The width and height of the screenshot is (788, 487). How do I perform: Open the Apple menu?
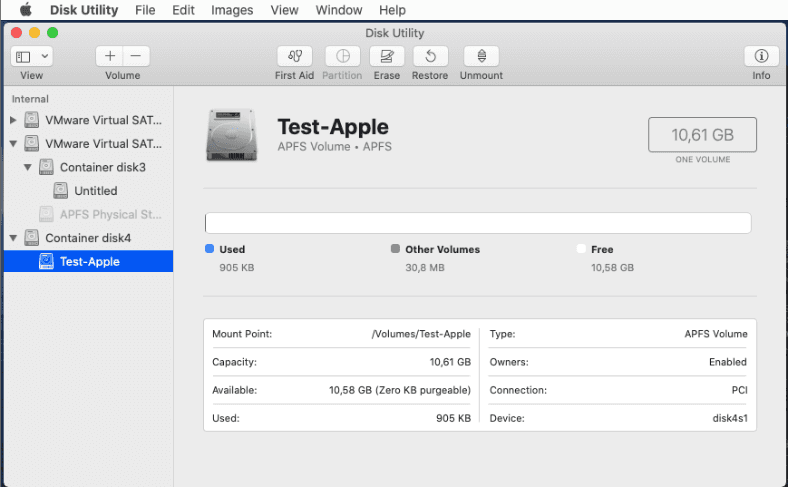click(25, 10)
